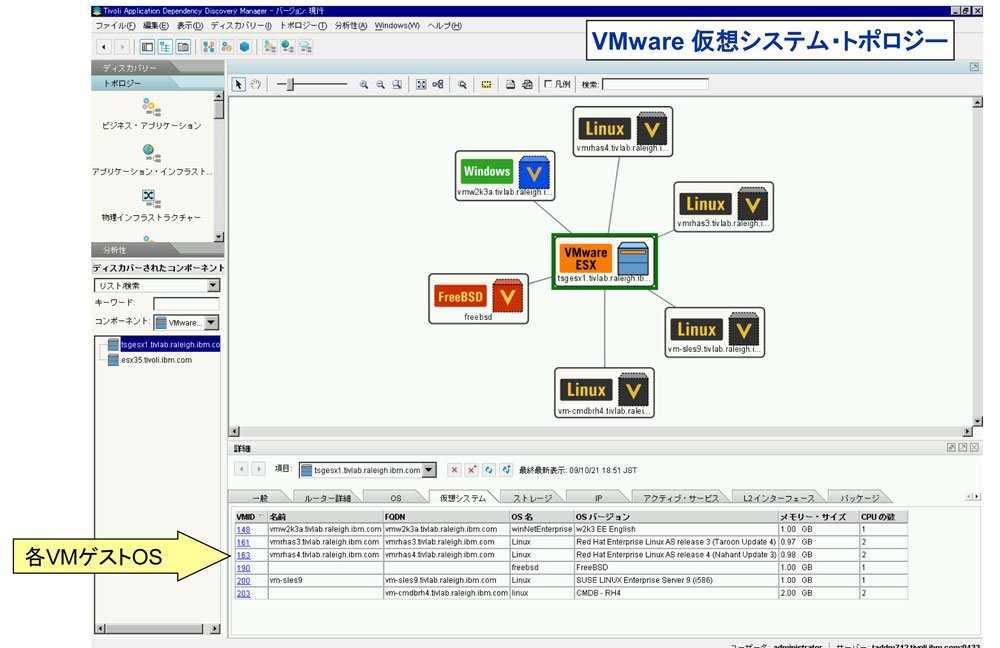Sort by the OS 名 column header
The width and height of the screenshot is (1000, 648).
click(x=541, y=517)
